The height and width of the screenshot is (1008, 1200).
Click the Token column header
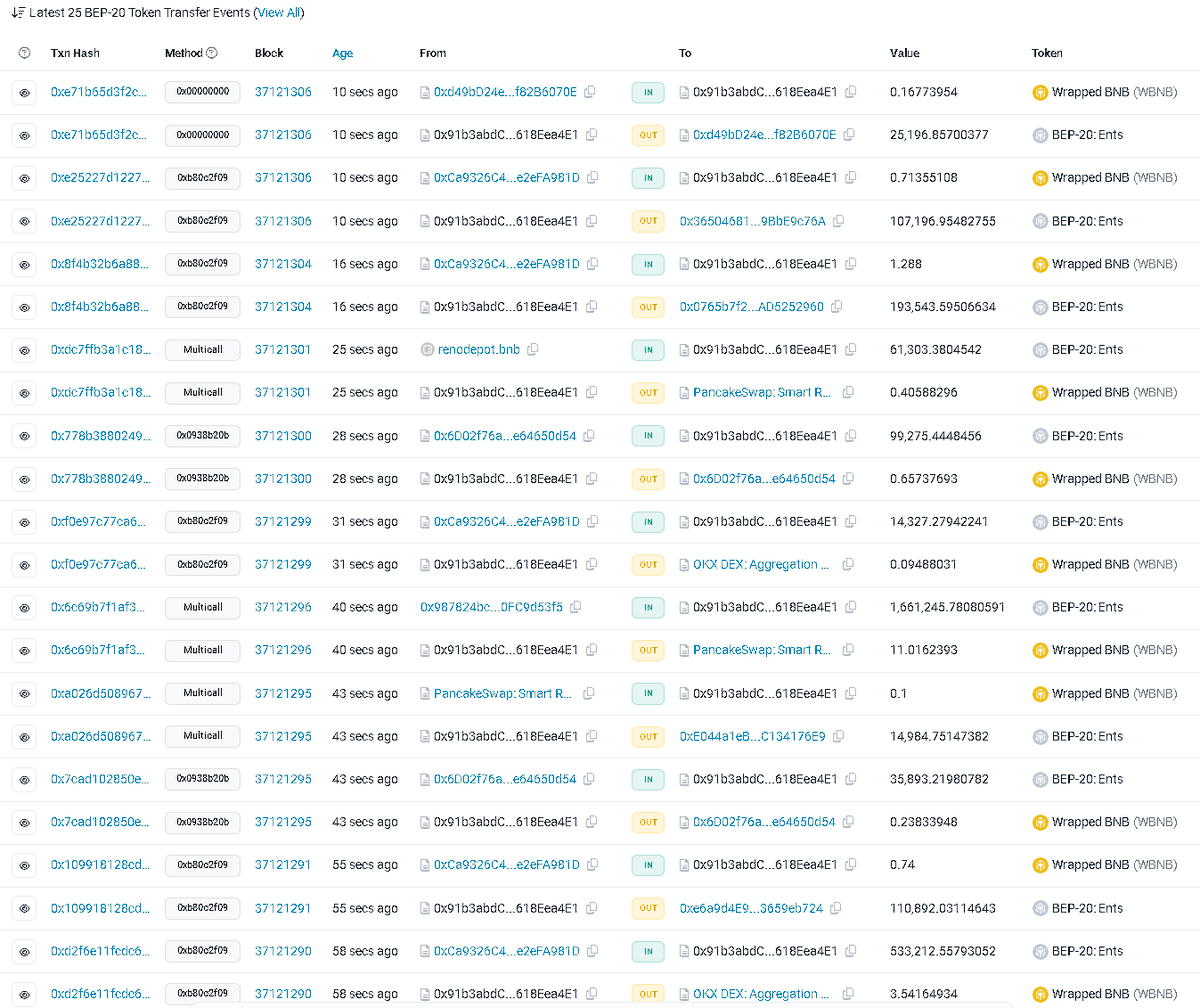point(1047,53)
